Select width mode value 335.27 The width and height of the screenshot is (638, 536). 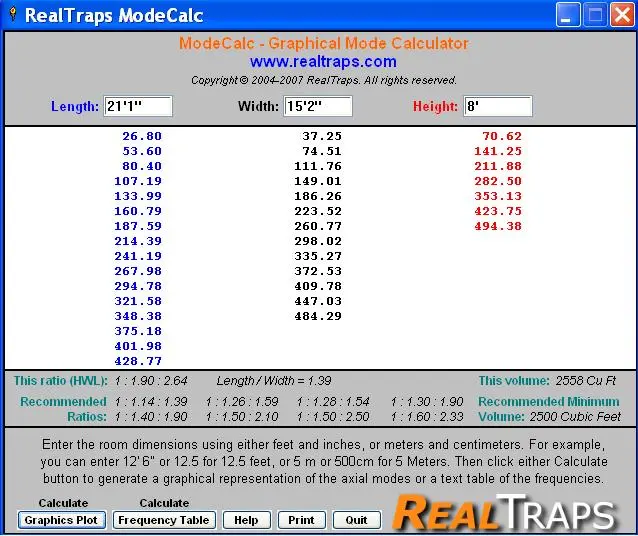[x=318, y=256]
